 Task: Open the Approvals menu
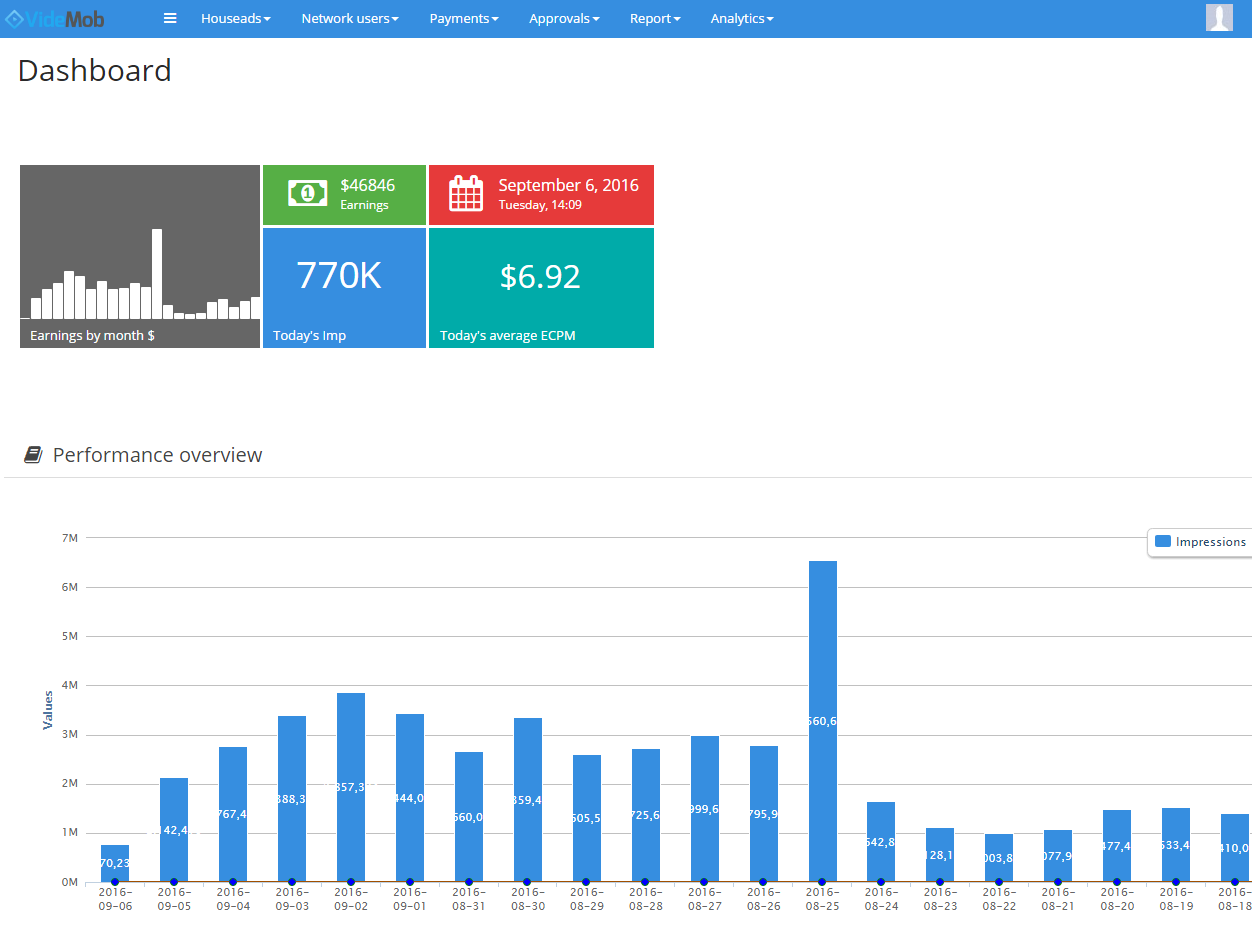point(564,18)
